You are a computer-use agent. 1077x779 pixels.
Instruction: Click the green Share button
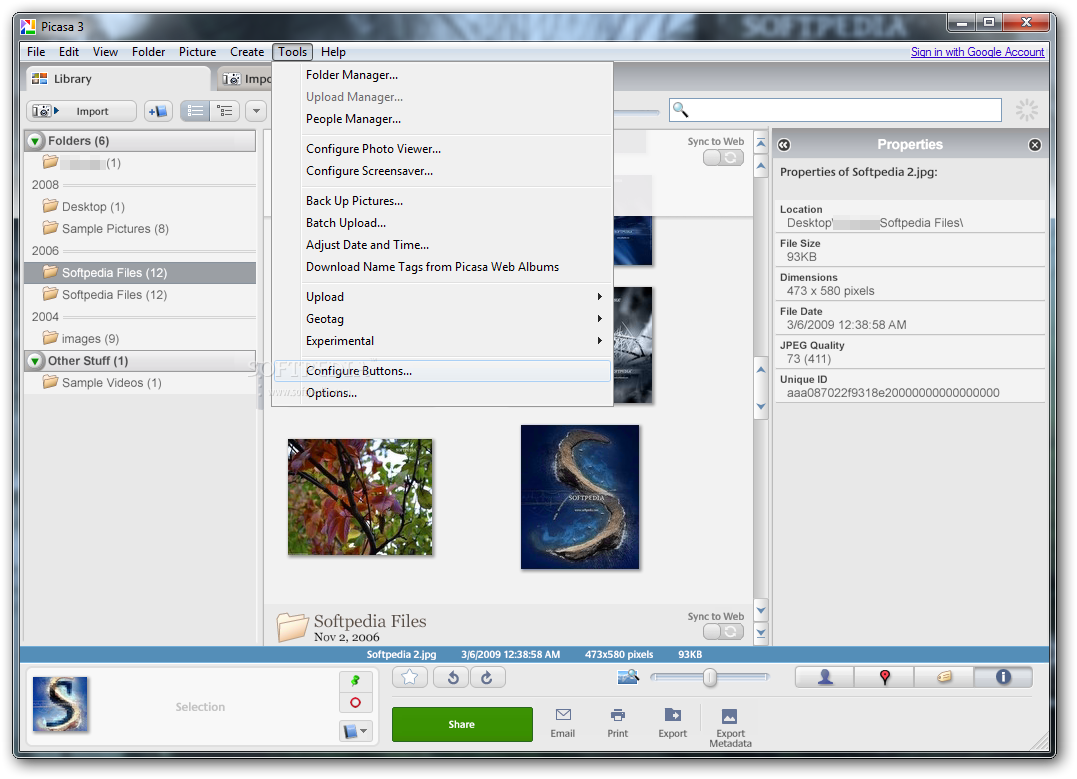[x=462, y=724]
